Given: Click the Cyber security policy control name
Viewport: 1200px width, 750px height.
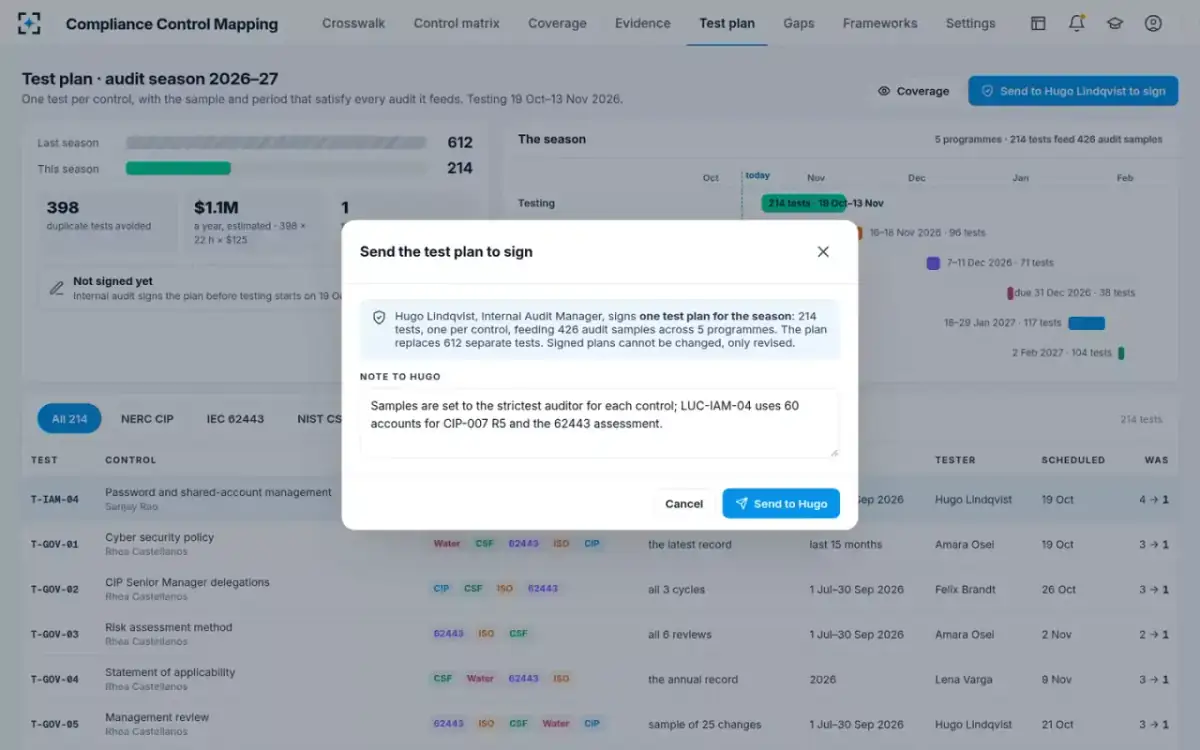Looking at the screenshot, I should [160, 537].
